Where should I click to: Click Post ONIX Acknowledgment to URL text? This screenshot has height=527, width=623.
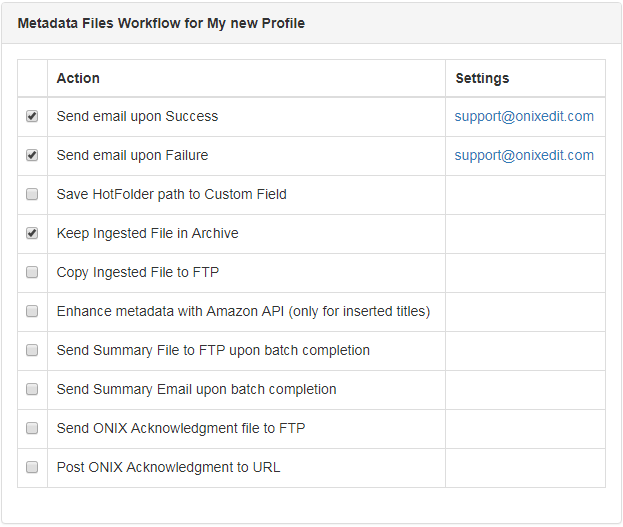(168, 467)
